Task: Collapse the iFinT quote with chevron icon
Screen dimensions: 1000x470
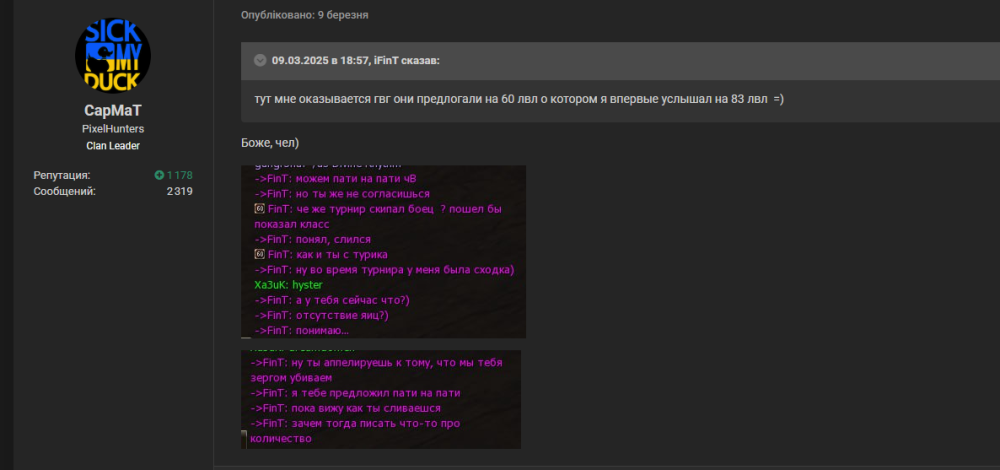Action: coord(260,61)
